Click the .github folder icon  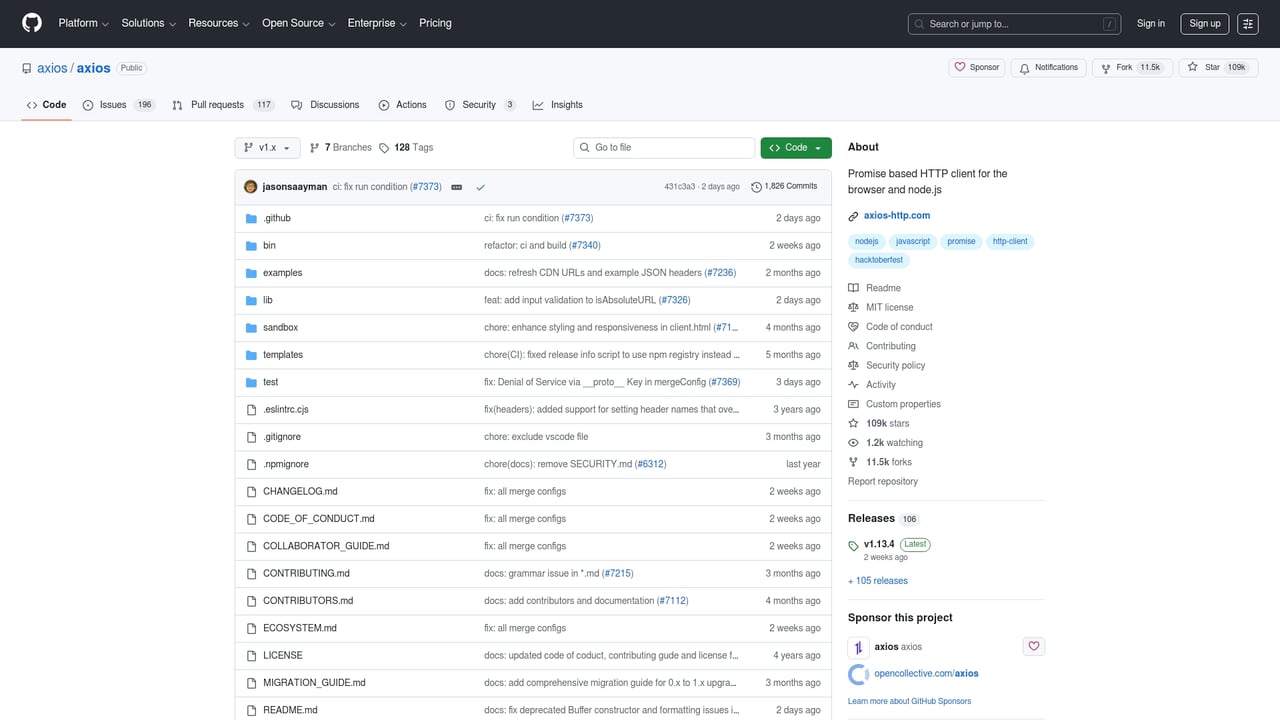(250, 218)
